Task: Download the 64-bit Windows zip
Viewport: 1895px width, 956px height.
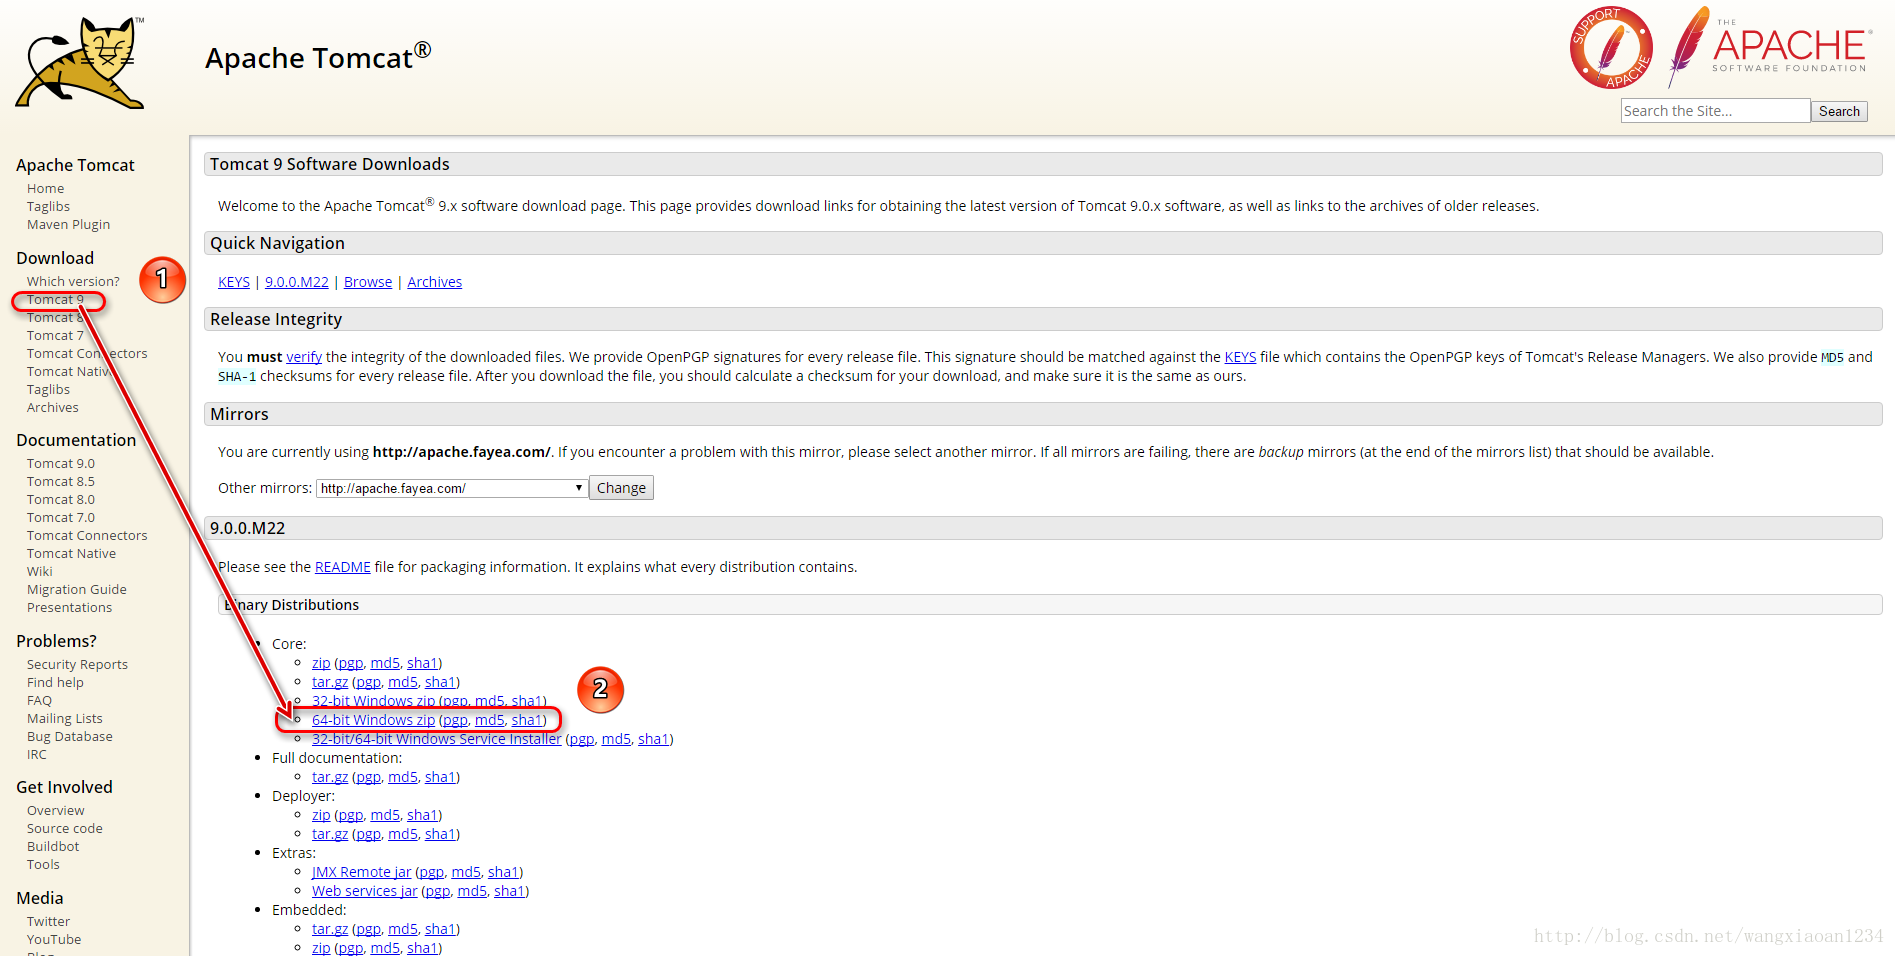Action: [x=374, y=720]
